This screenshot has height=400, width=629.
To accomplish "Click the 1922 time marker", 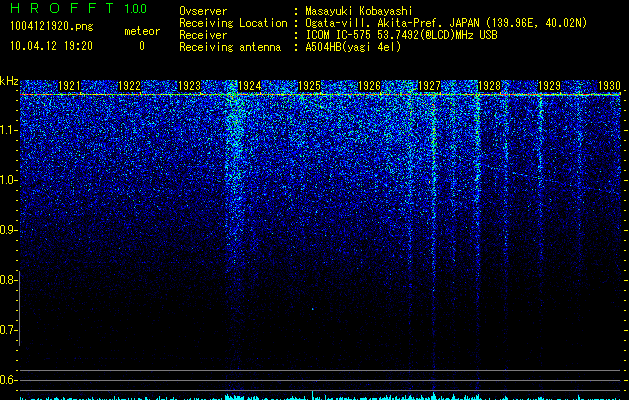I will click(130, 86).
